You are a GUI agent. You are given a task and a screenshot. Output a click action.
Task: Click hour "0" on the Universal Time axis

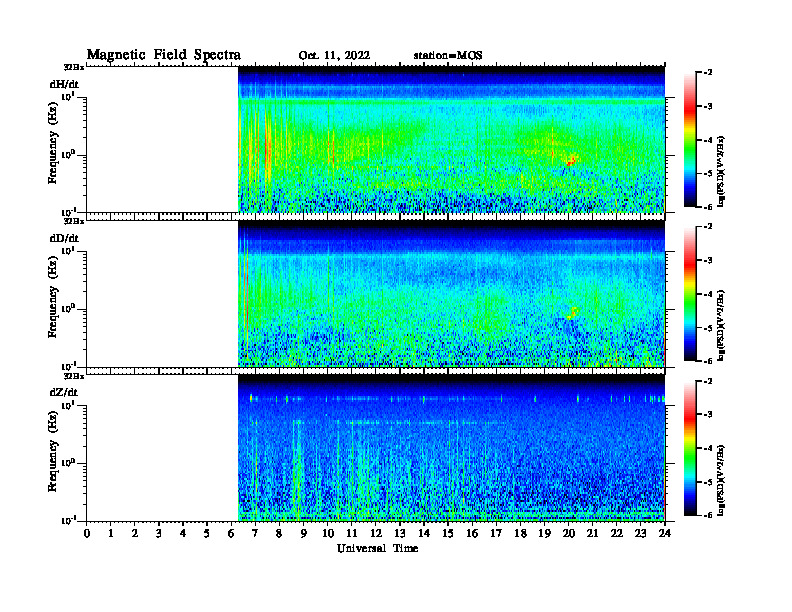tap(87, 534)
